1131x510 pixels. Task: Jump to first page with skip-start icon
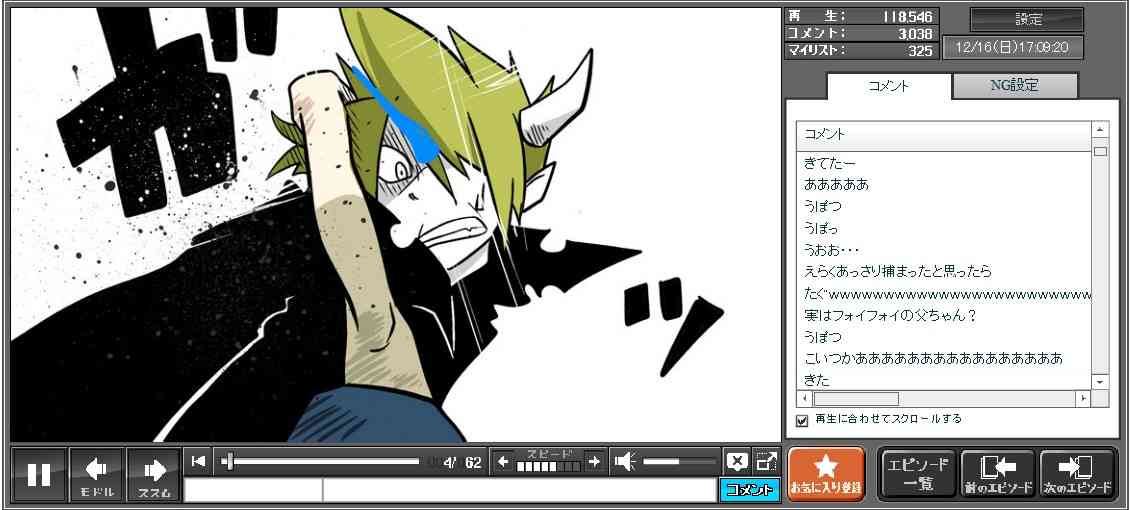(199, 461)
